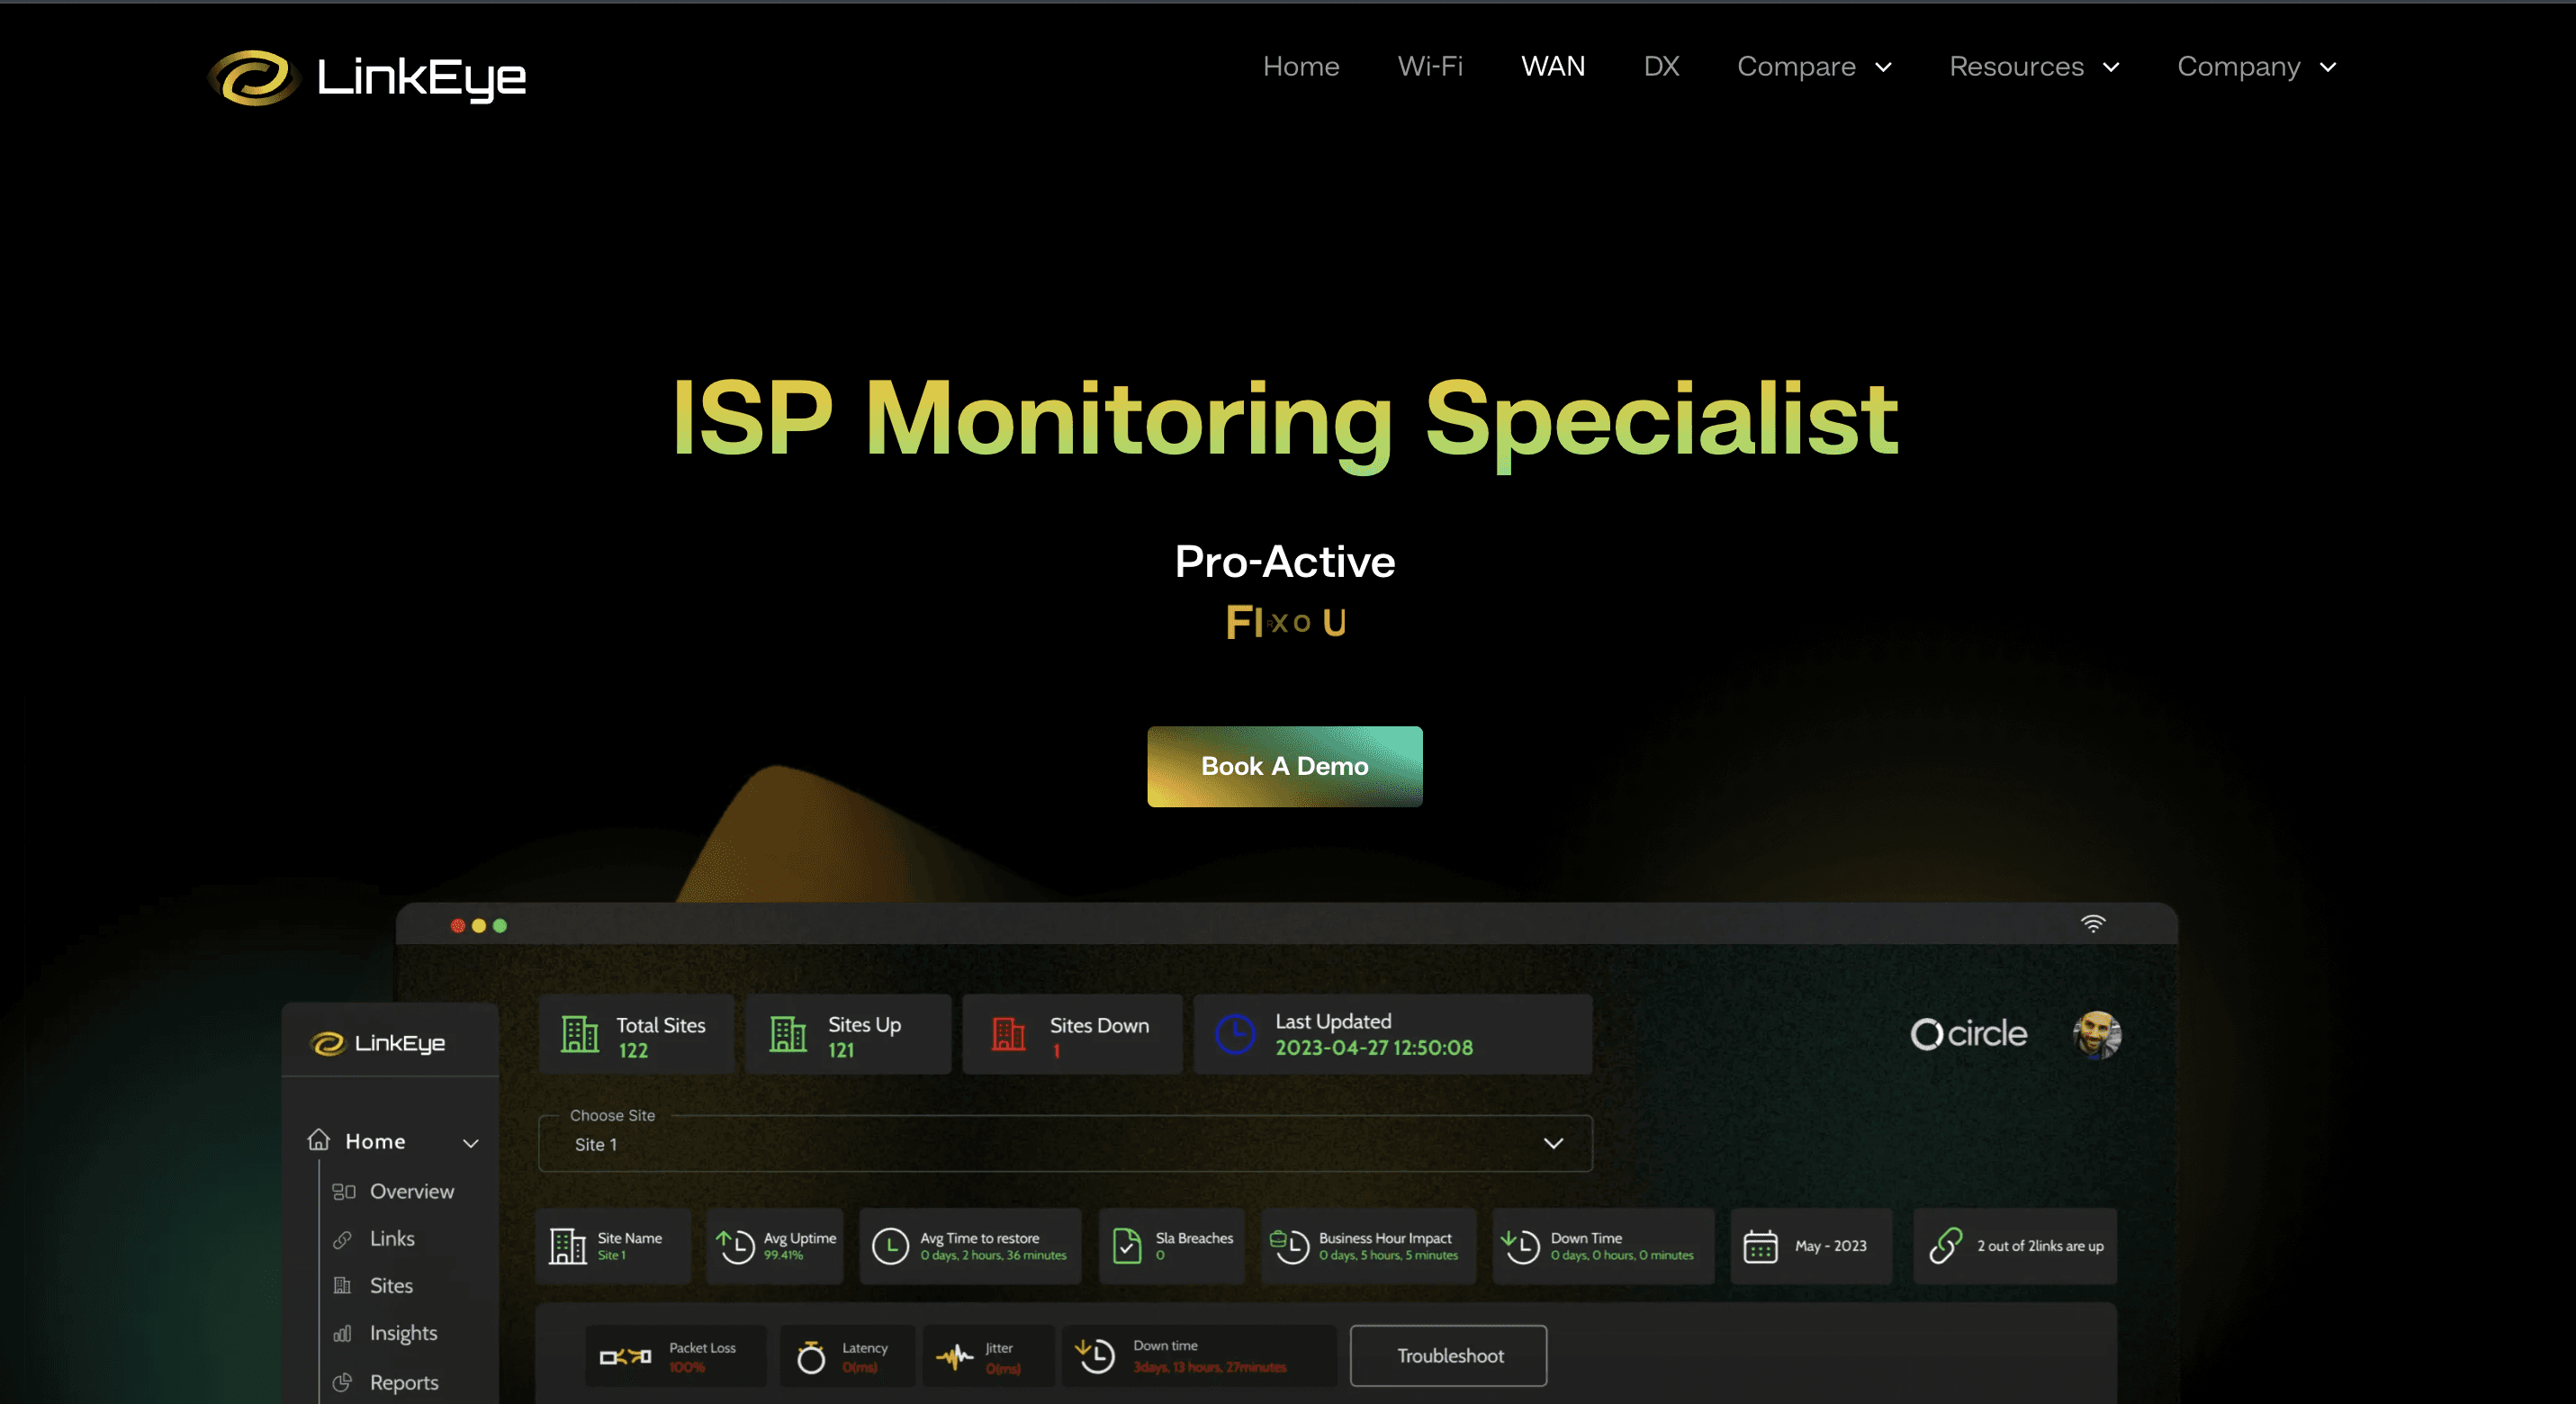Open the Wi-Fi nav item
The image size is (2576, 1404).
coord(1430,66)
